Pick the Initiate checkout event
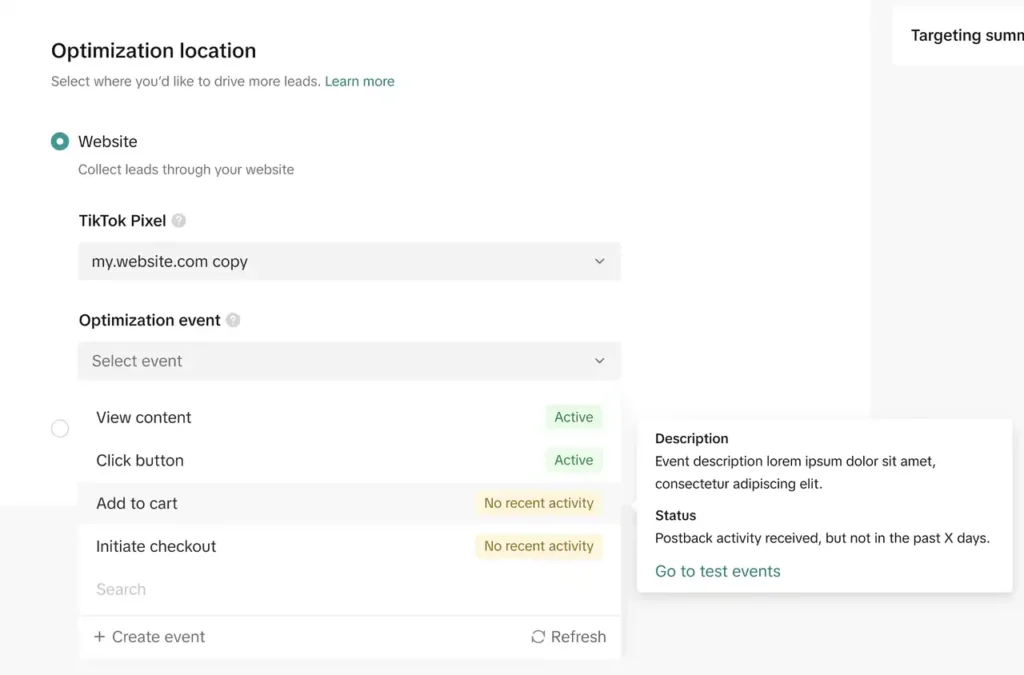 156,547
